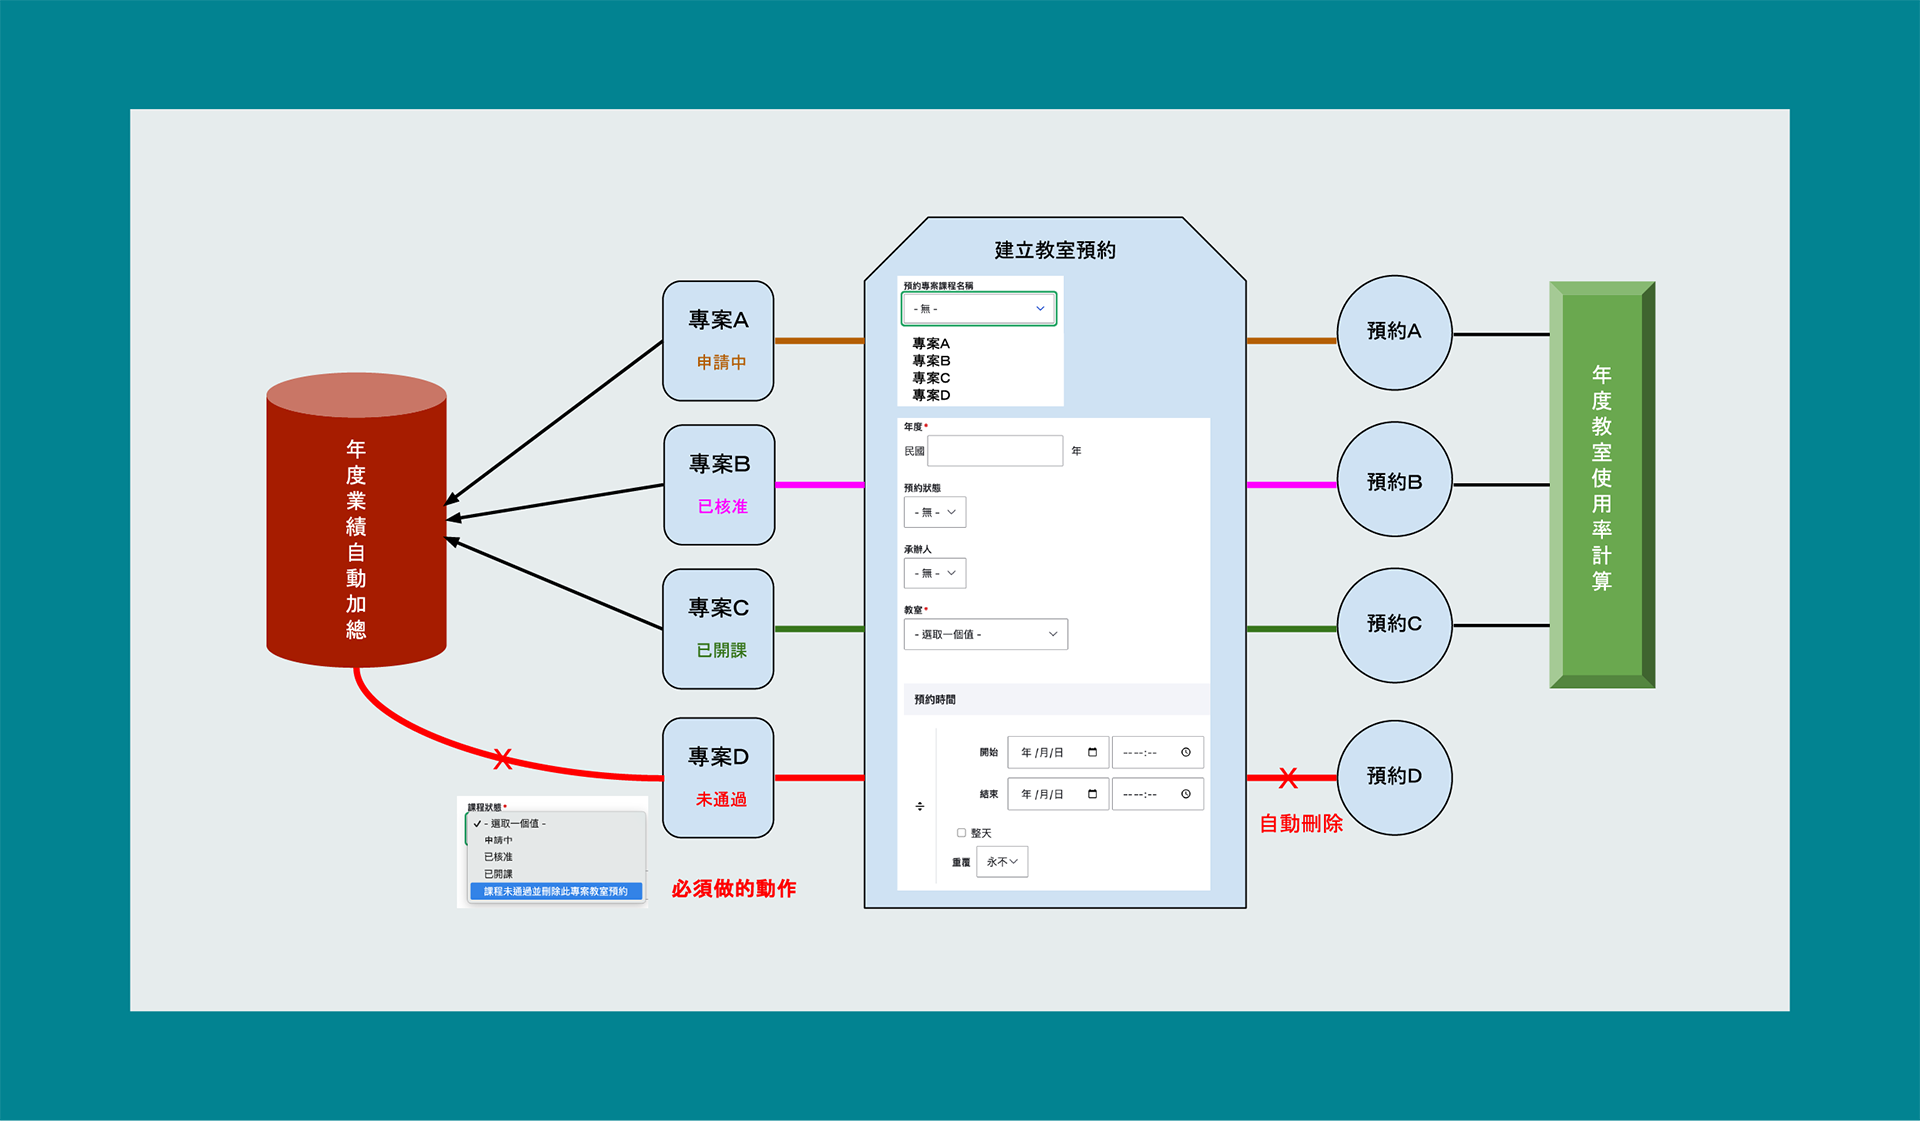Expand the 預約狀態 dropdown
The height and width of the screenshot is (1121, 1920).
click(934, 512)
